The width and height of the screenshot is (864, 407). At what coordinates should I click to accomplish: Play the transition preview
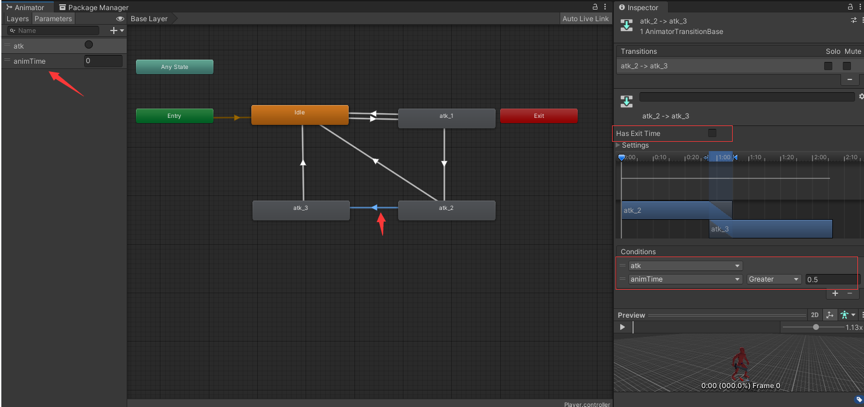coord(622,327)
